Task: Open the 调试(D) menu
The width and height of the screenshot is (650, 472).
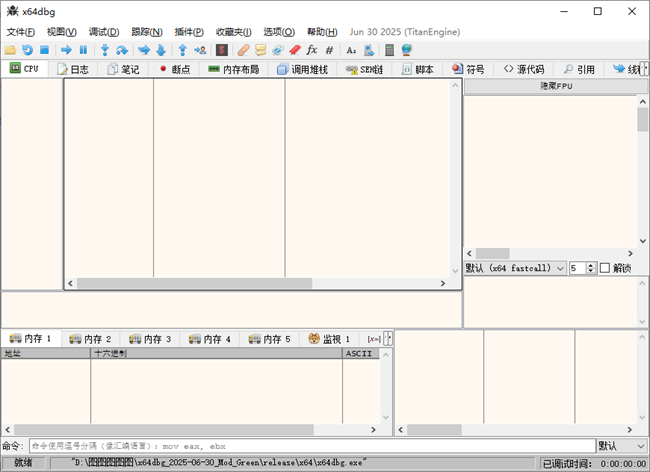Action: (x=103, y=32)
